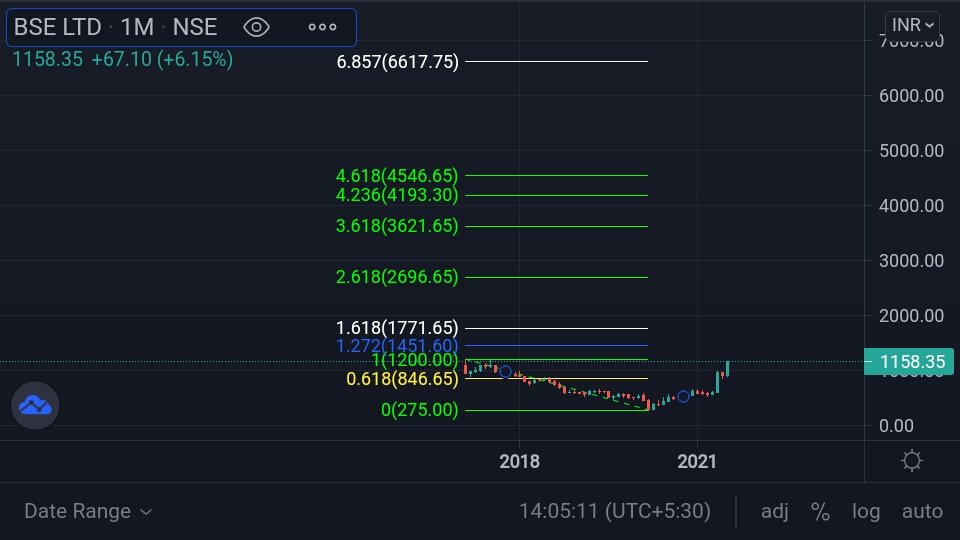Screen dimensions: 960x540
Task: Click the NSE exchange label
Action: [195, 27]
